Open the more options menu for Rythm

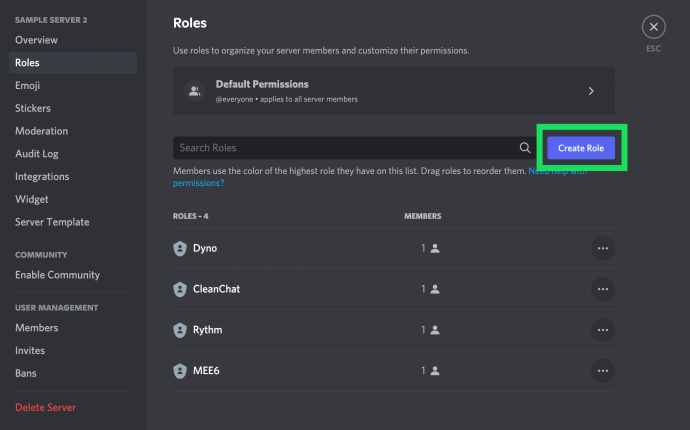602,329
